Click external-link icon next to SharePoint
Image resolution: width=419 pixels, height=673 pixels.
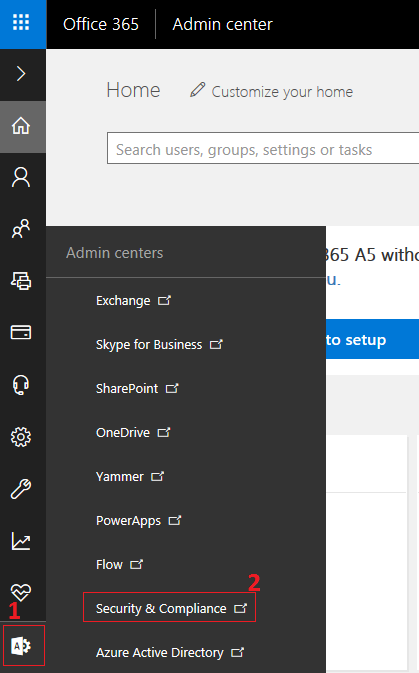(x=172, y=388)
